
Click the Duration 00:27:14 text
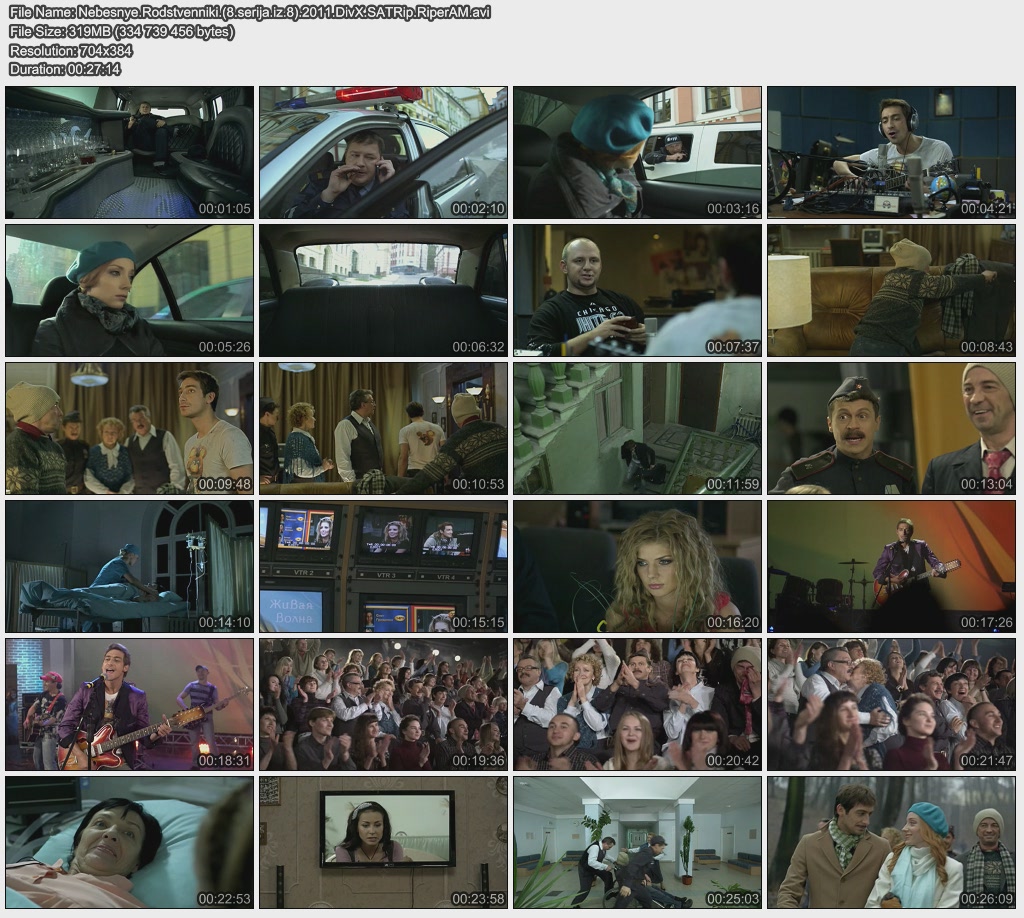[x=65, y=69]
